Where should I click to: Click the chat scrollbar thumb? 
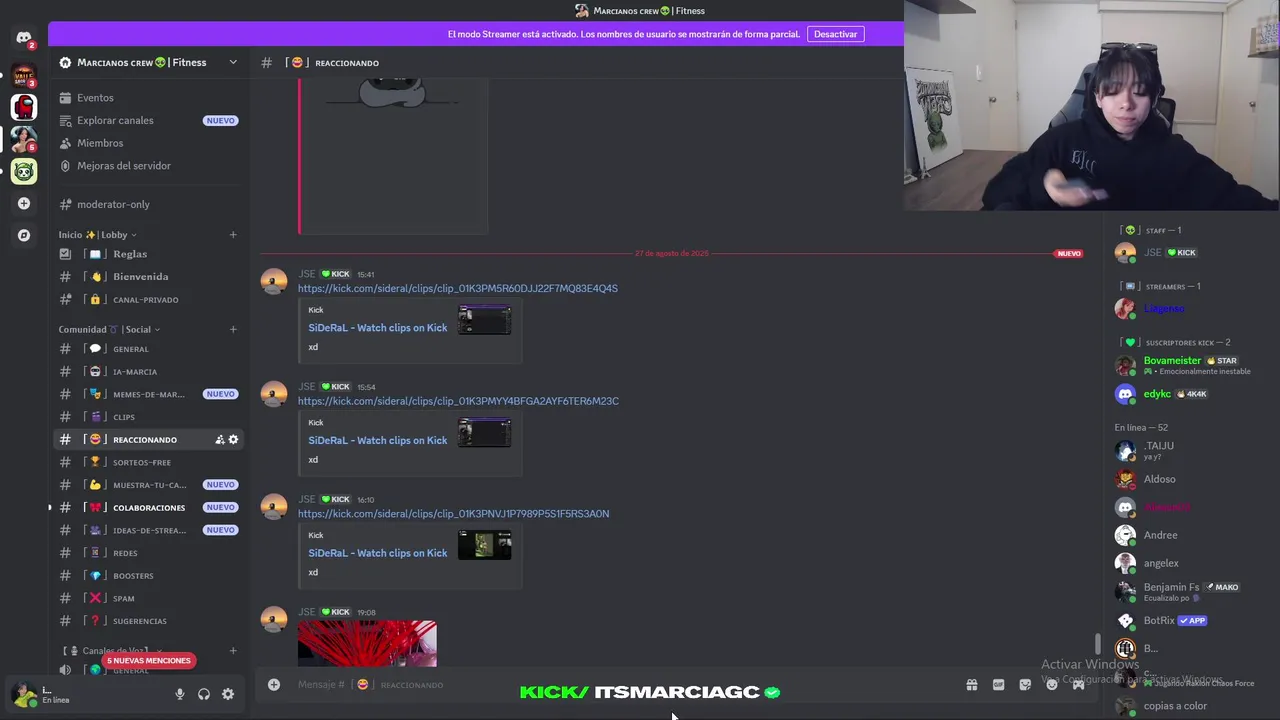point(1097,645)
